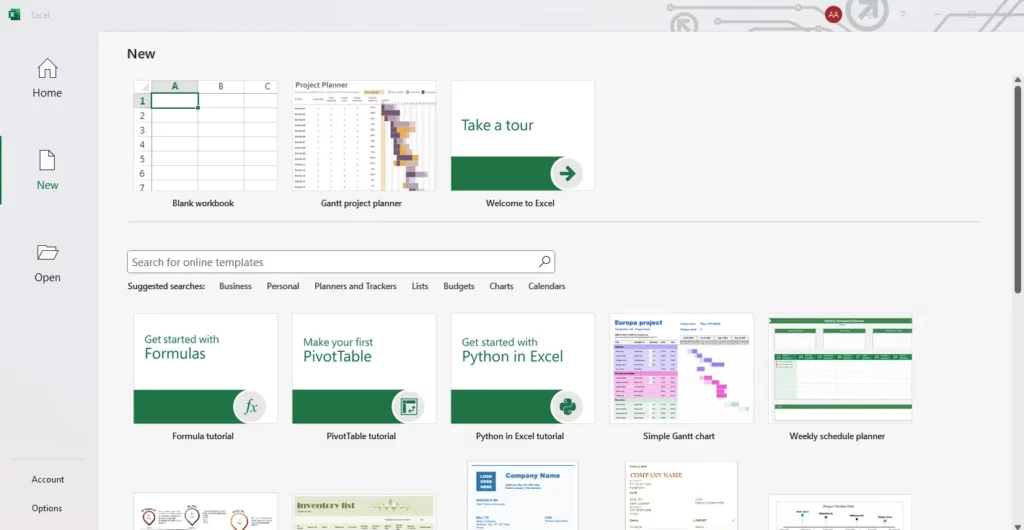The width and height of the screenshot is (1024, 530).
Task: Click the PivotTable icon on tutorial card
Action: pyautogui.click(x=409, y=407)
